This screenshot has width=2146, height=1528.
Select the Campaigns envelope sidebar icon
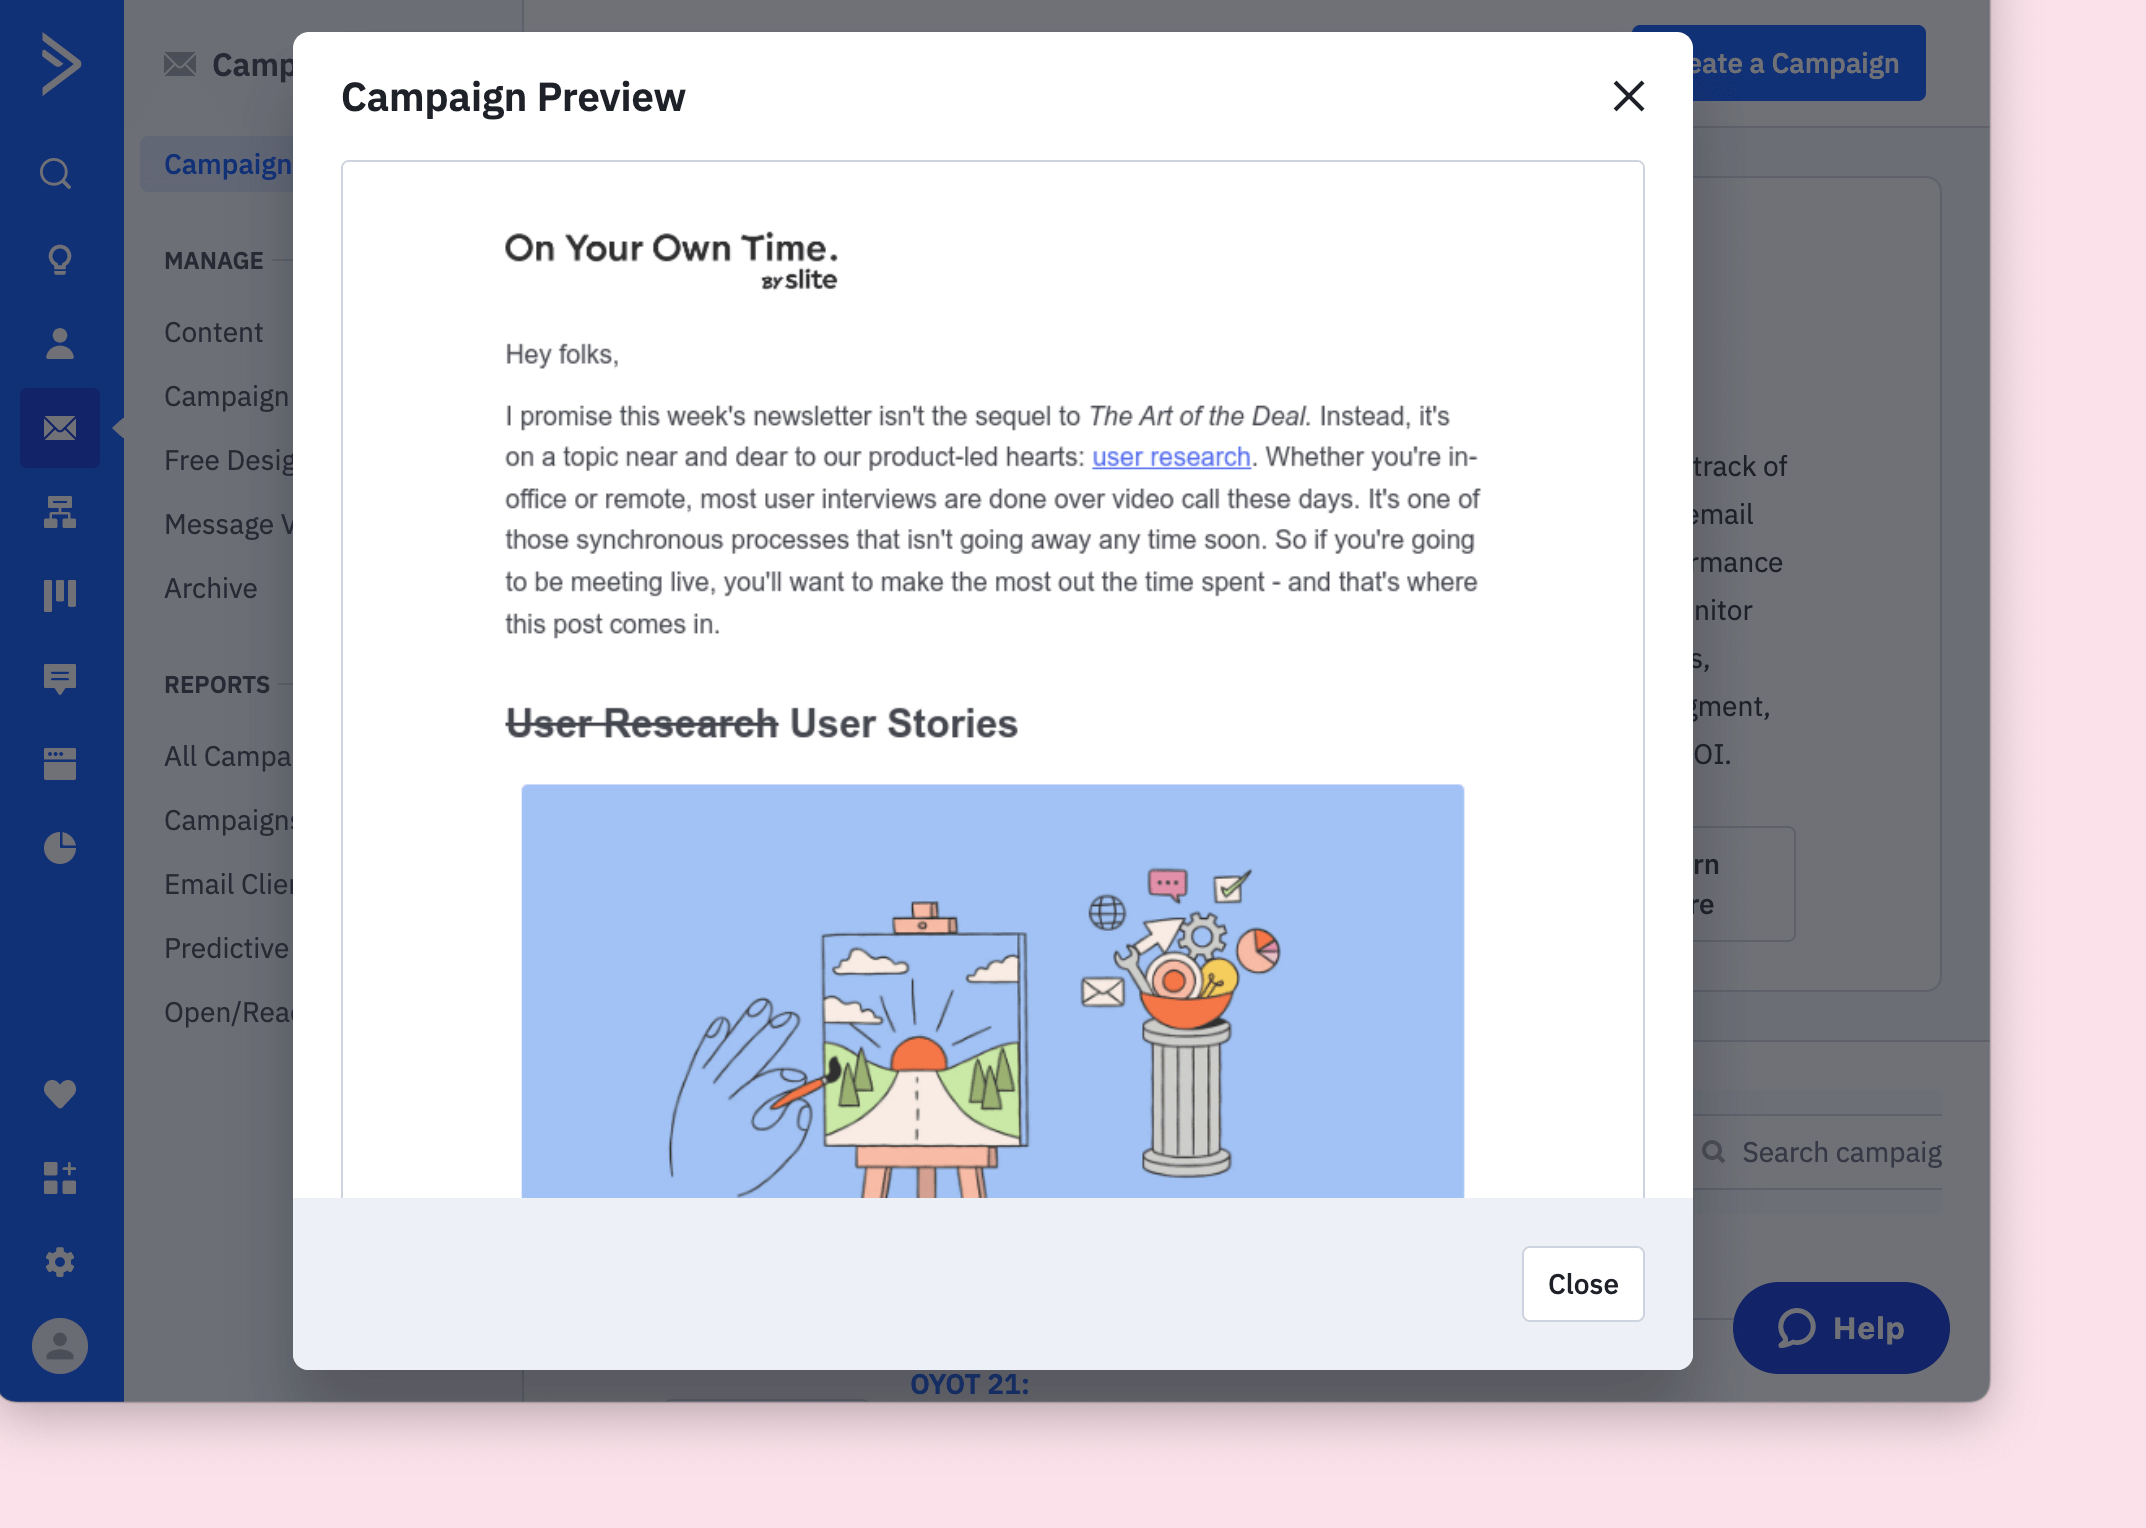coord(60,428)
